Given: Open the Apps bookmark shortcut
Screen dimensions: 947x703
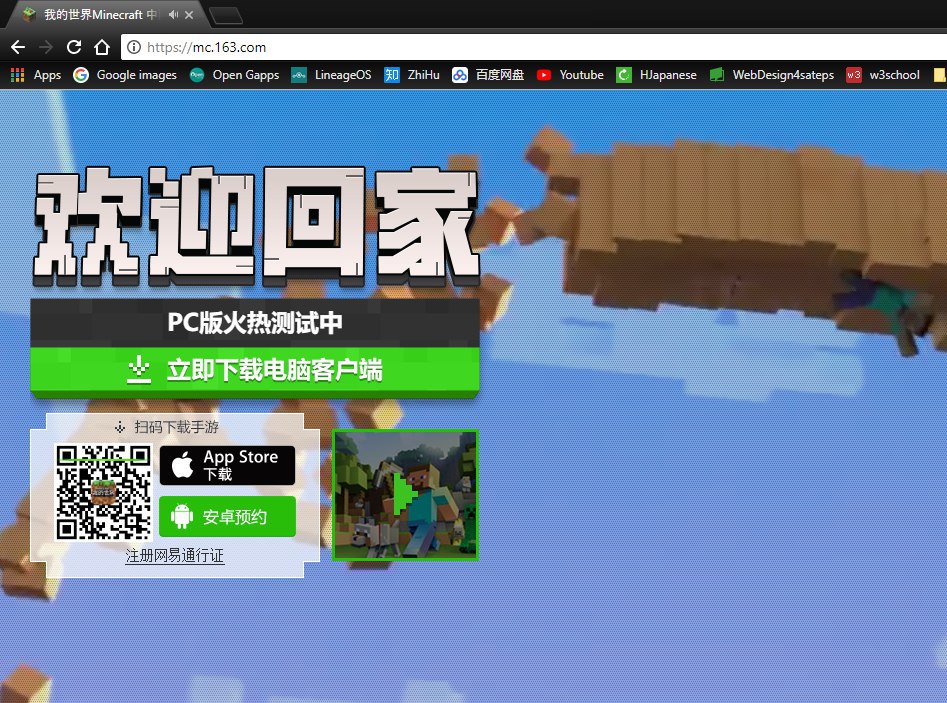Looking at the screenshot, I should point(36,75).
